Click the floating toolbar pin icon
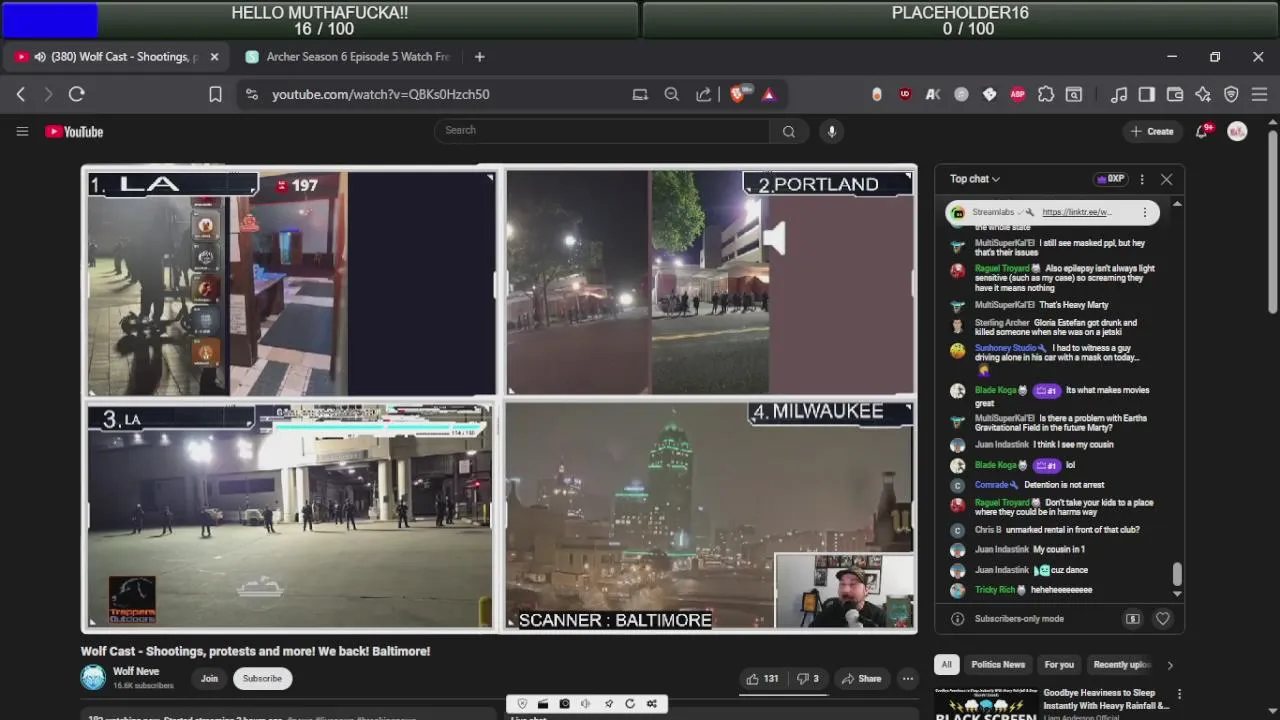Viewport: 1280px width, 720px height. point(608,704)
